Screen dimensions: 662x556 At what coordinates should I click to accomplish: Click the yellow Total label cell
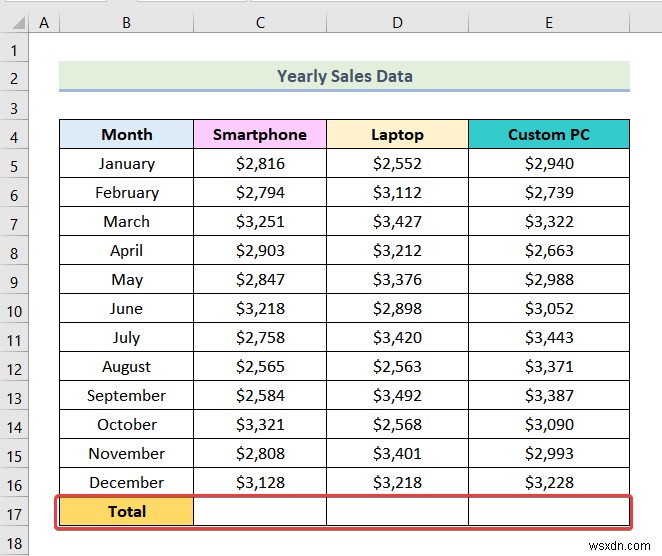coord(127,512)
